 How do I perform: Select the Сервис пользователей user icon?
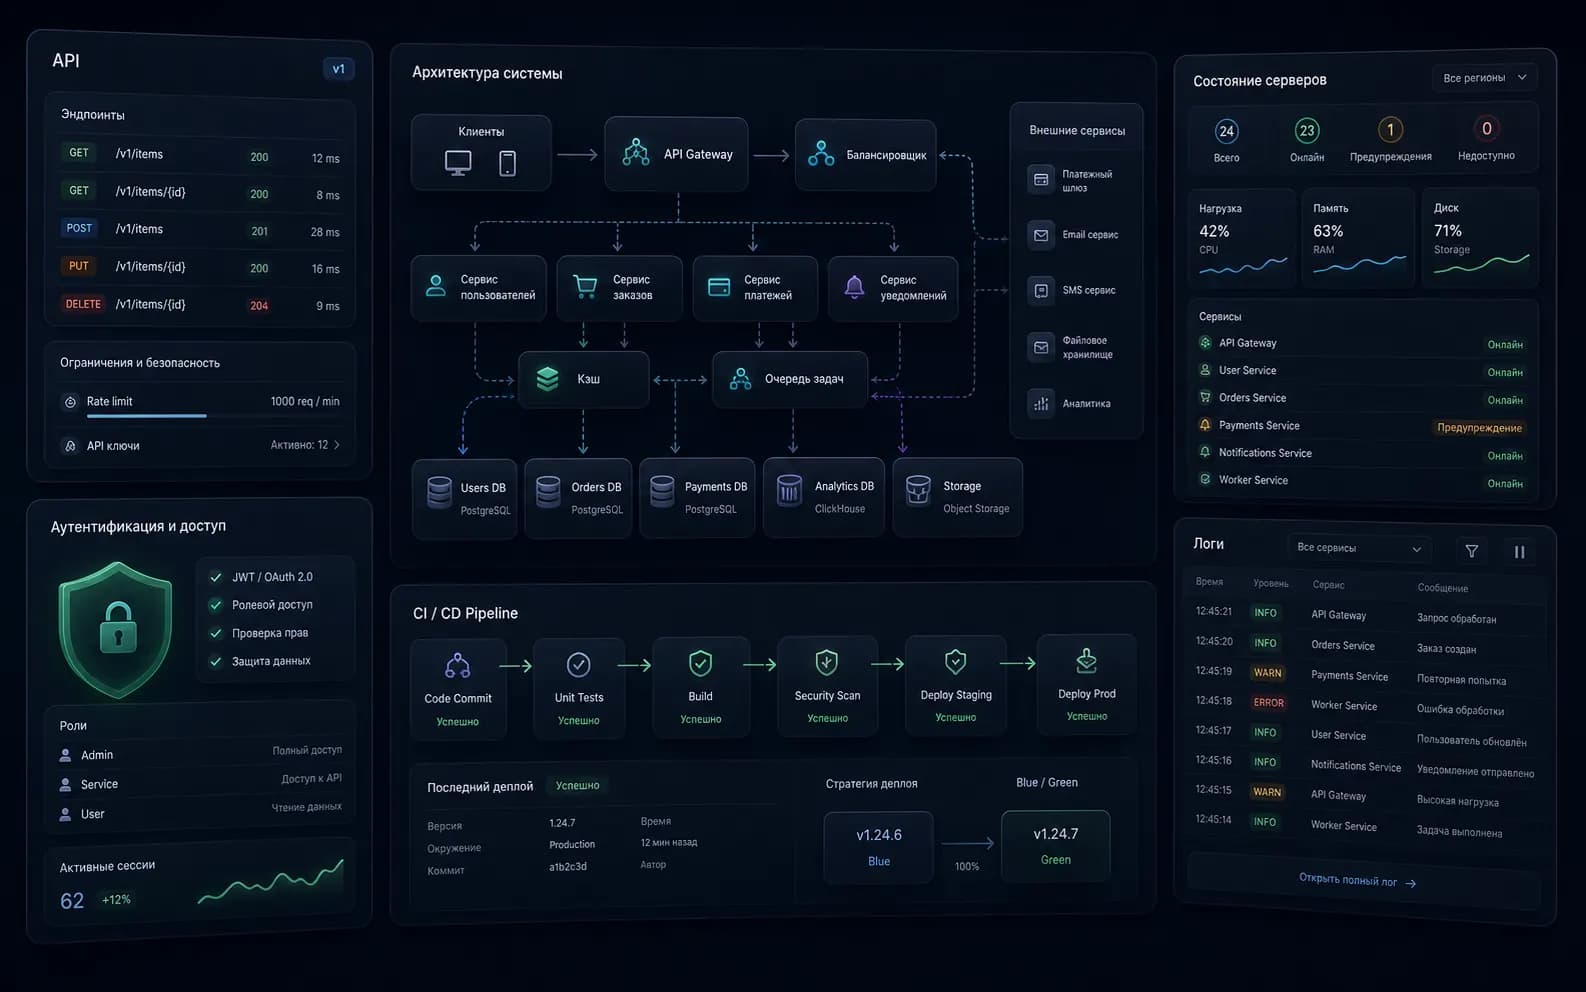click(x=436, y=286)
